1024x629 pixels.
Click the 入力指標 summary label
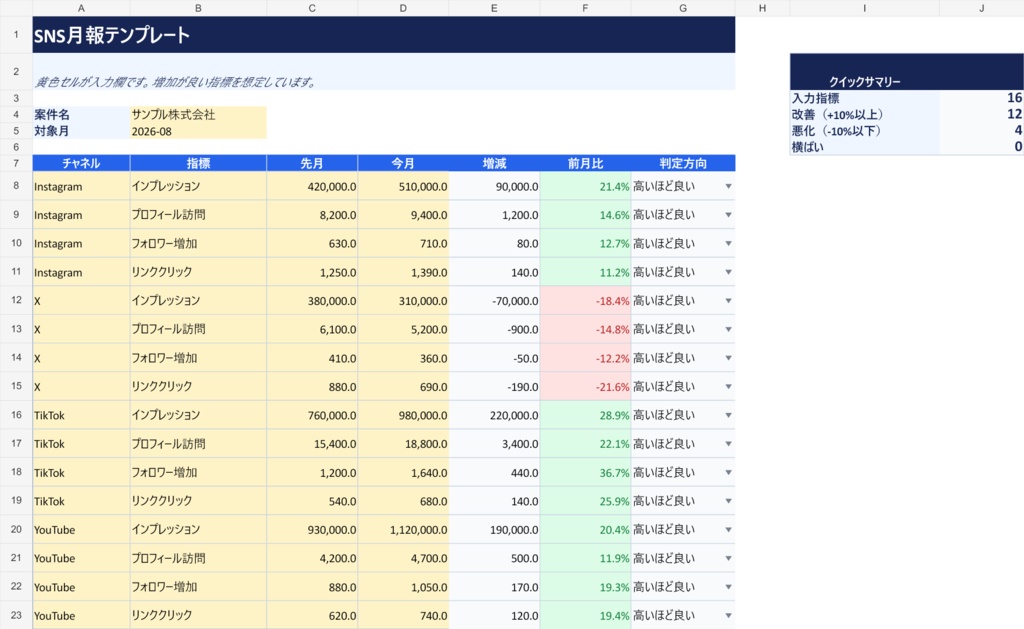865,98
